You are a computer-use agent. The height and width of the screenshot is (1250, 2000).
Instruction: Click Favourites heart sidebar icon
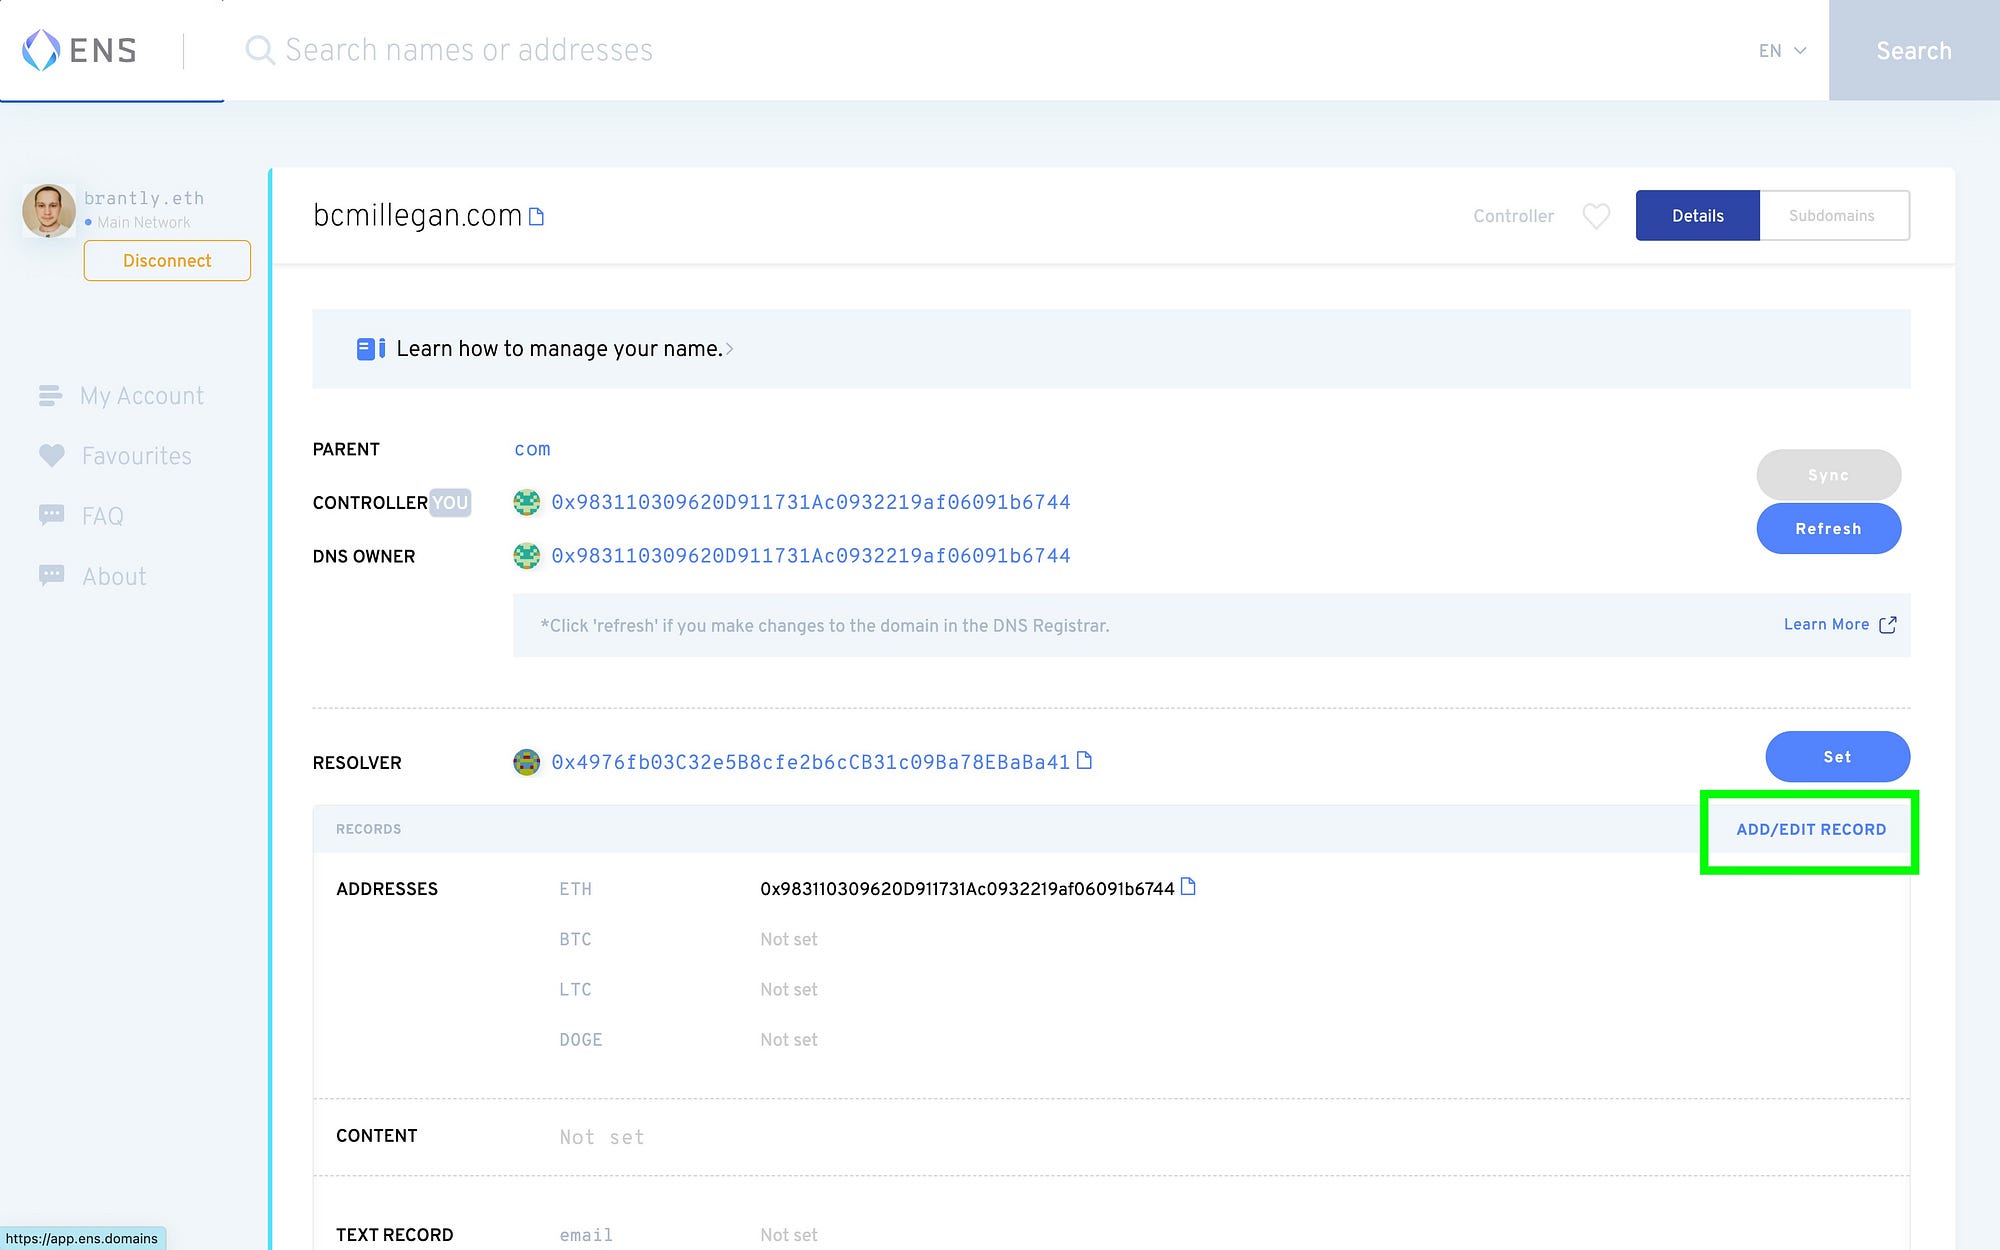[51, 456]
